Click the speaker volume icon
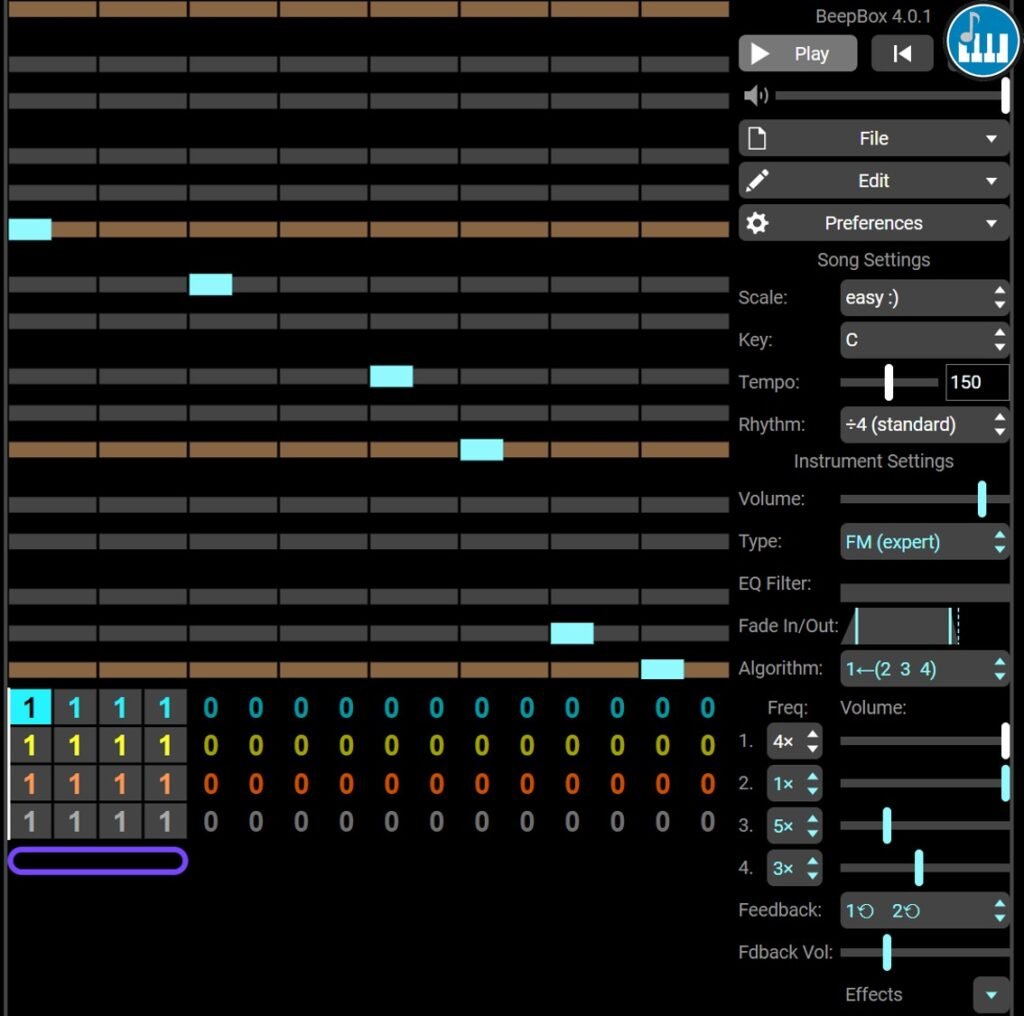 (756, 95)
